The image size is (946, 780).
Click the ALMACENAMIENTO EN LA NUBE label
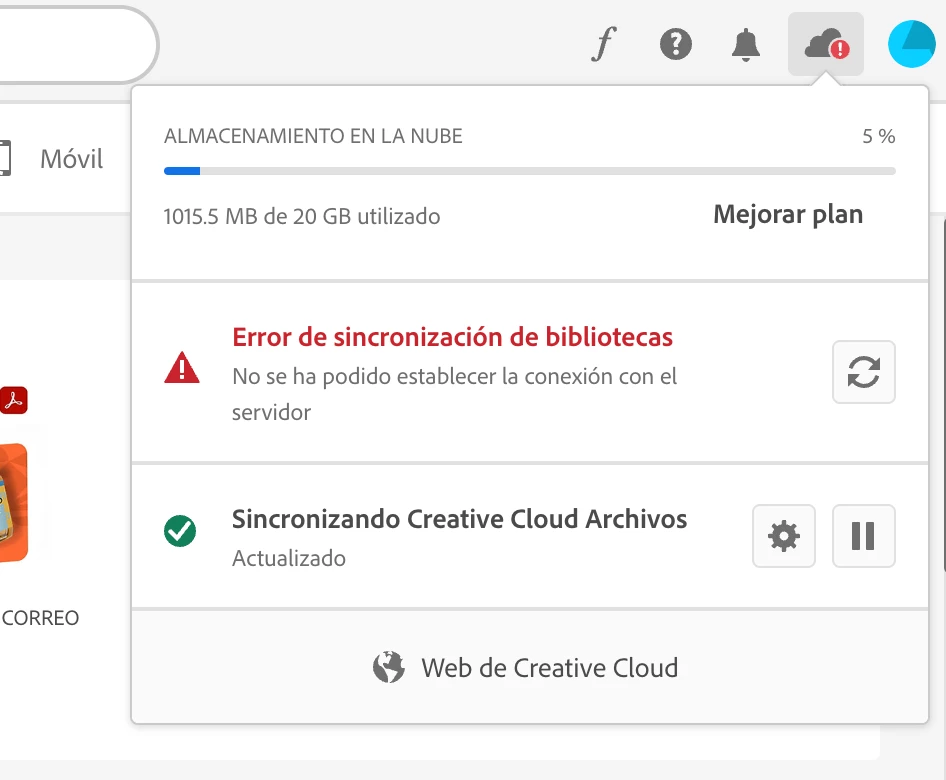pos(313,136)
